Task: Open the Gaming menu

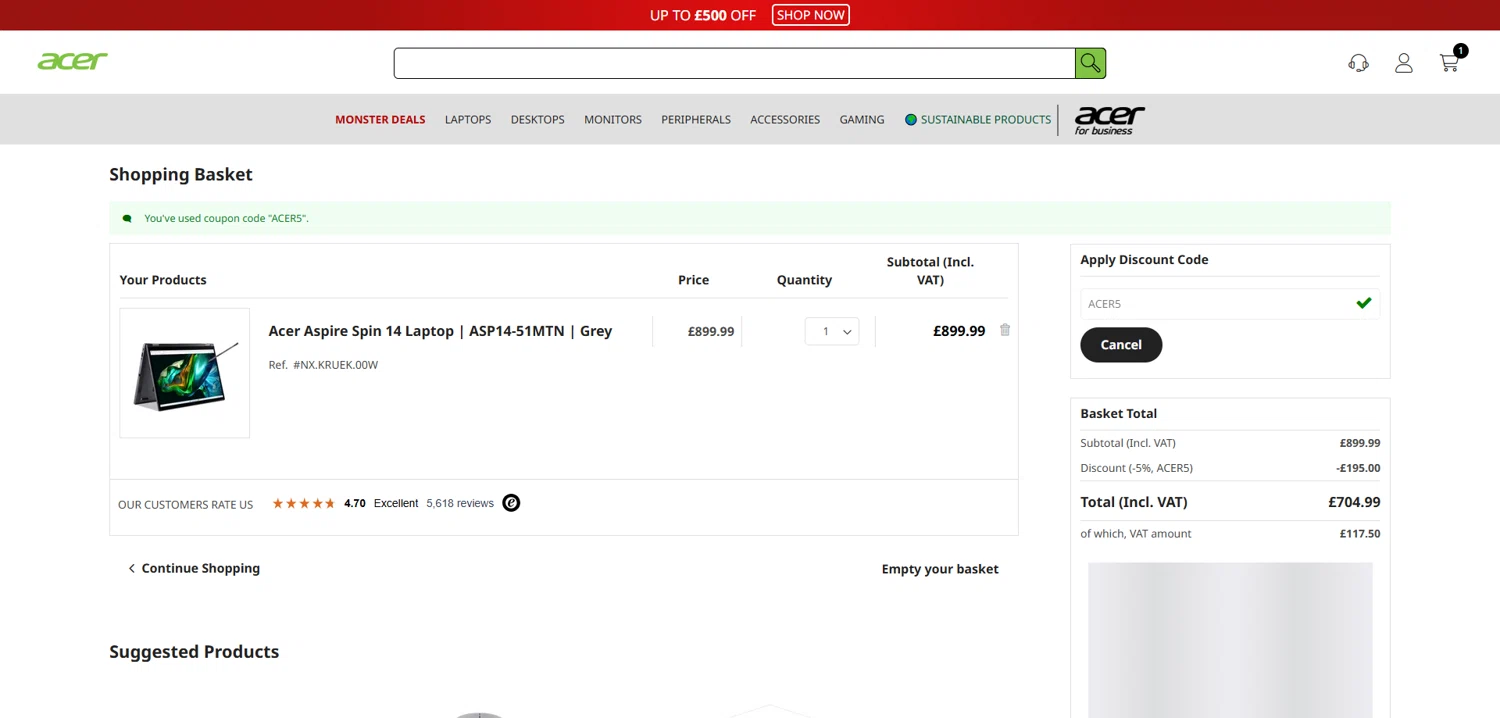Action: coord(862,120)
